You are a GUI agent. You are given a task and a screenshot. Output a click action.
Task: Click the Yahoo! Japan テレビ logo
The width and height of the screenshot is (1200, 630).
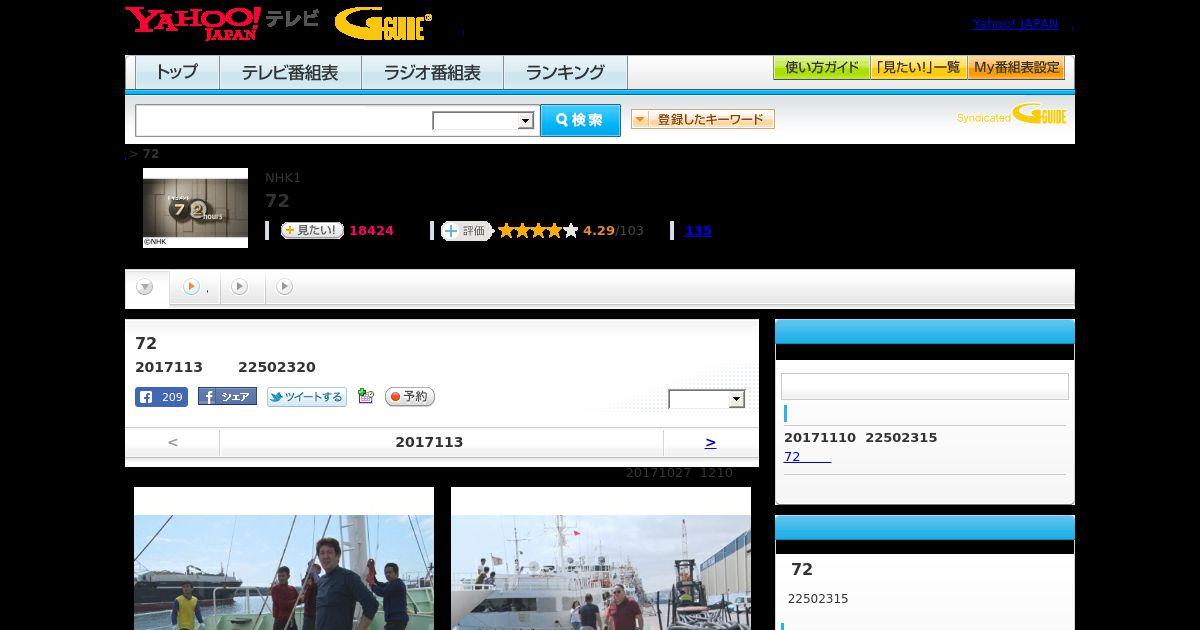coord(222,22)
